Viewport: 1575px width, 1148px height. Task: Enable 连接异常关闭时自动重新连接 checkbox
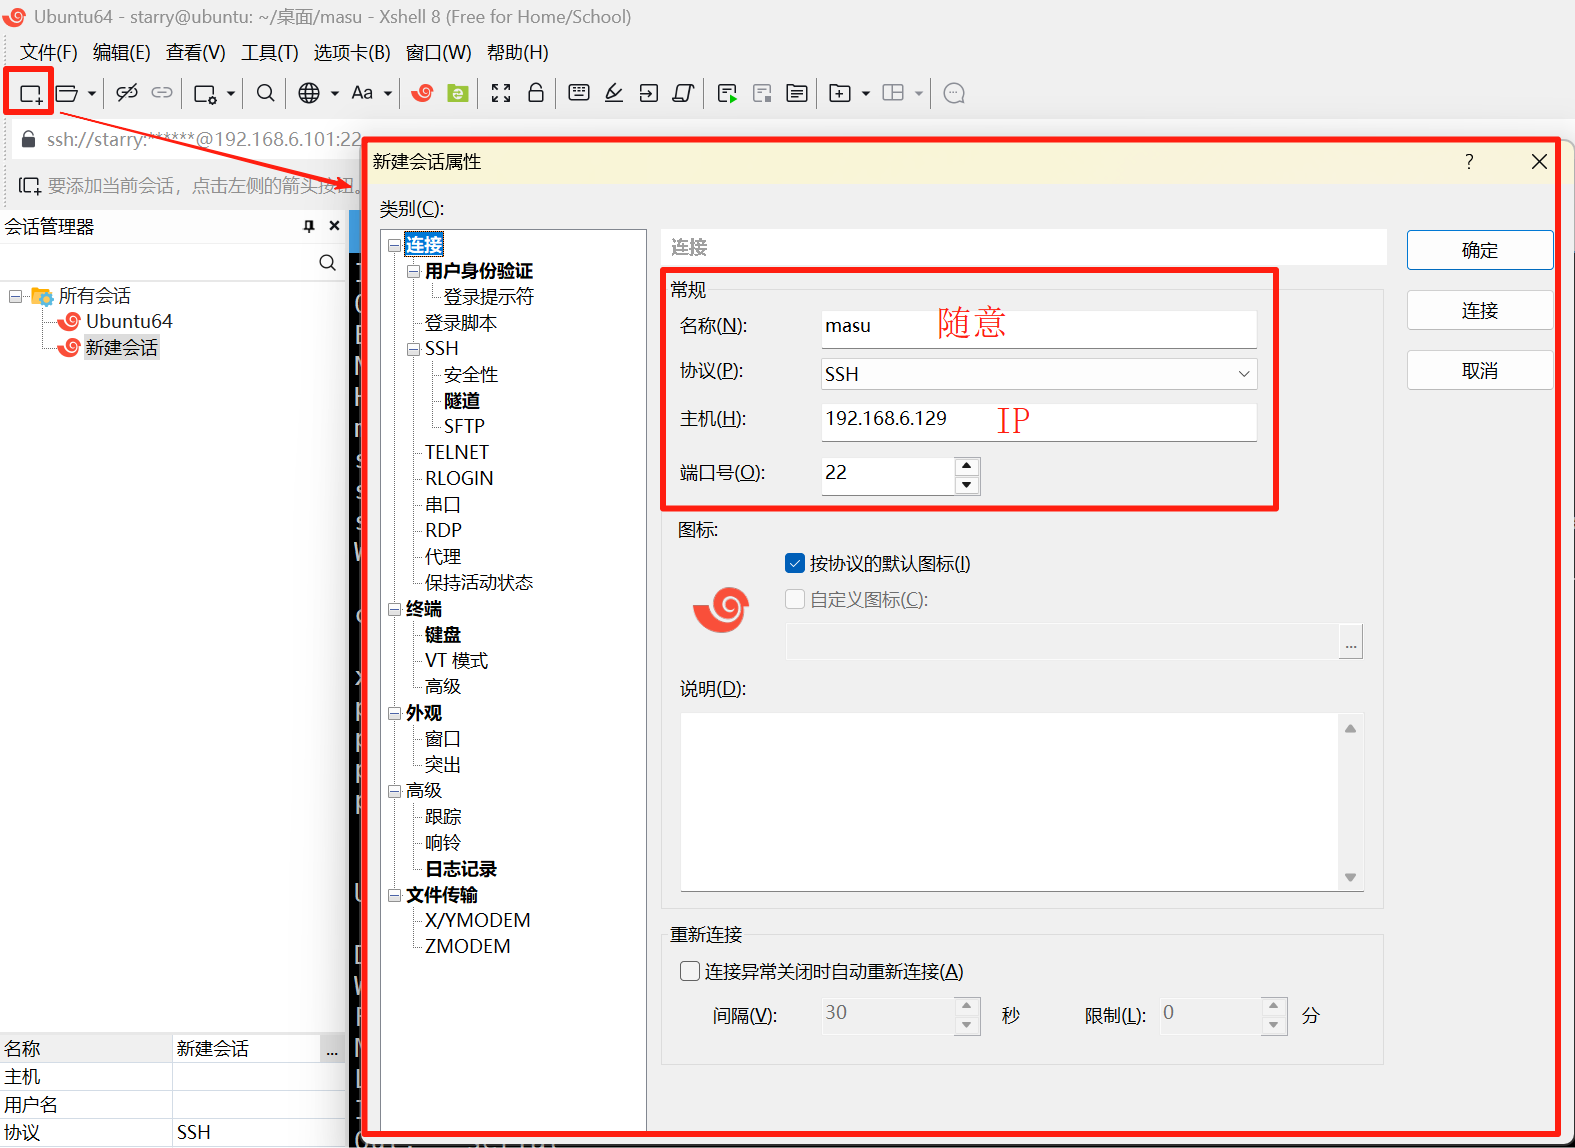690,971
